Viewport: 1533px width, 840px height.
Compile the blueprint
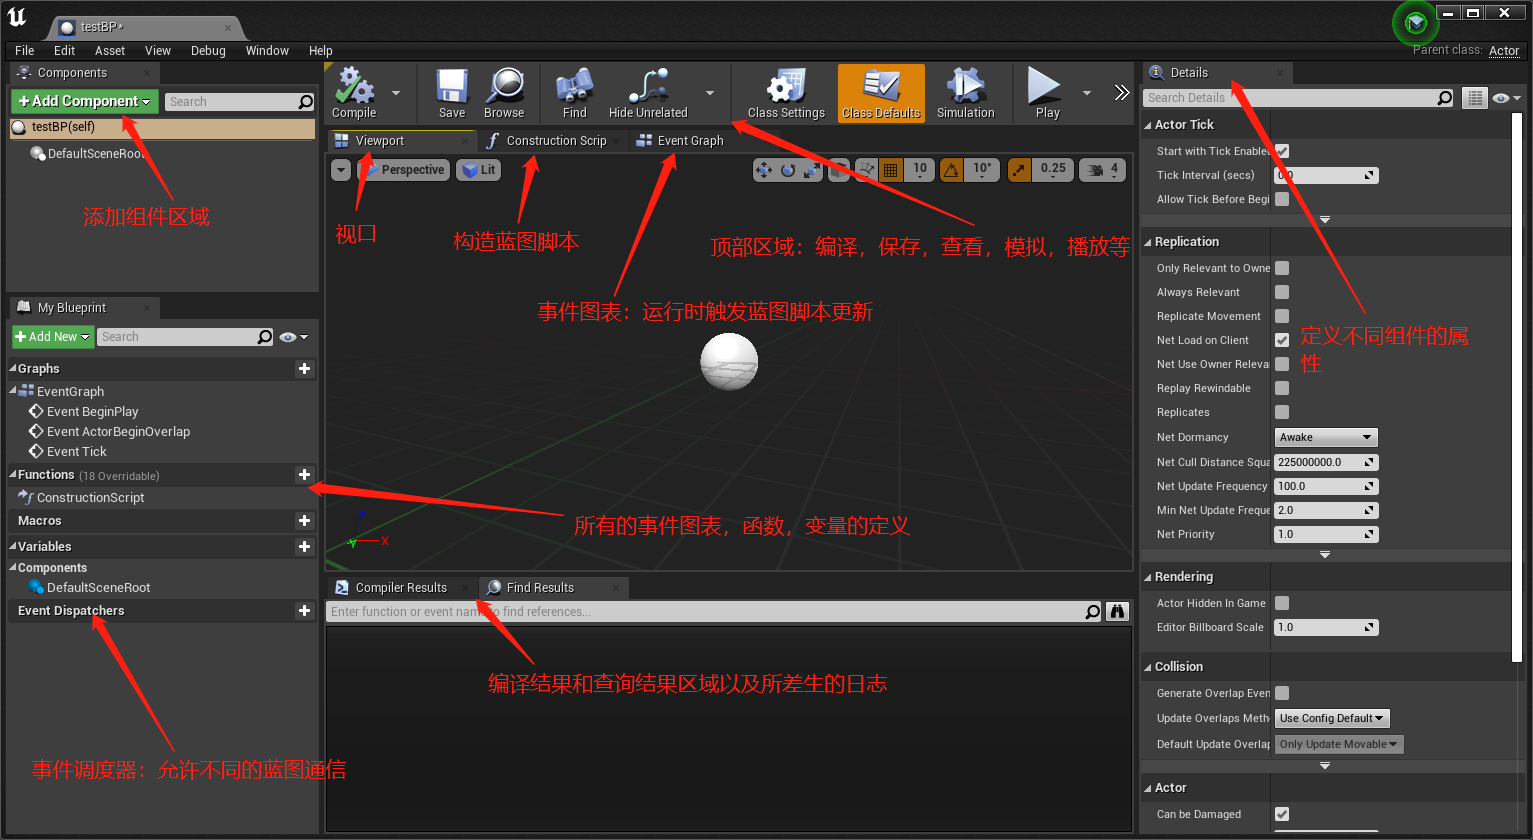pos(353,92)
